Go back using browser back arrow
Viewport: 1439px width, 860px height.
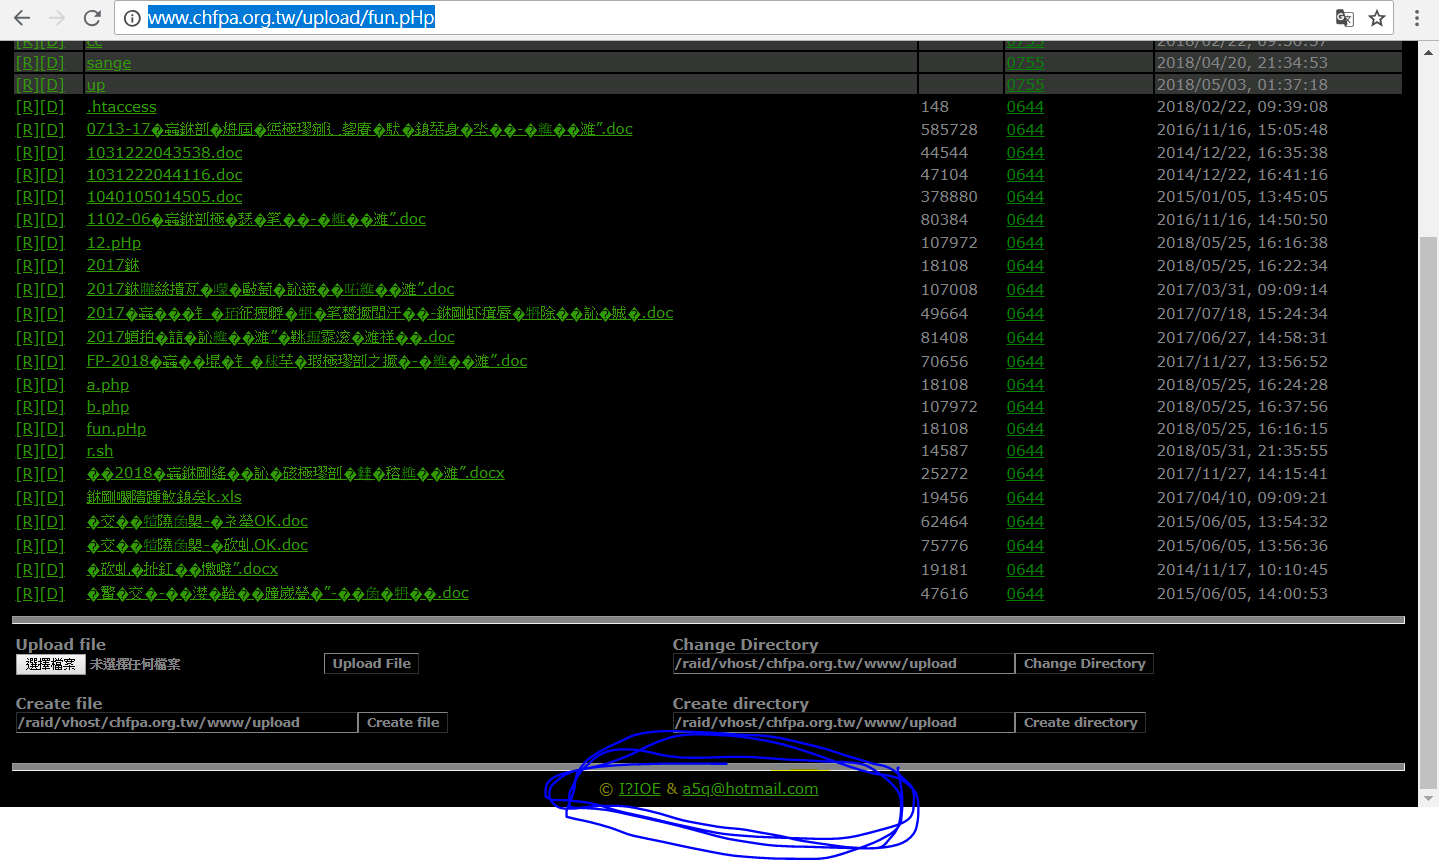(x=22, y=18)
